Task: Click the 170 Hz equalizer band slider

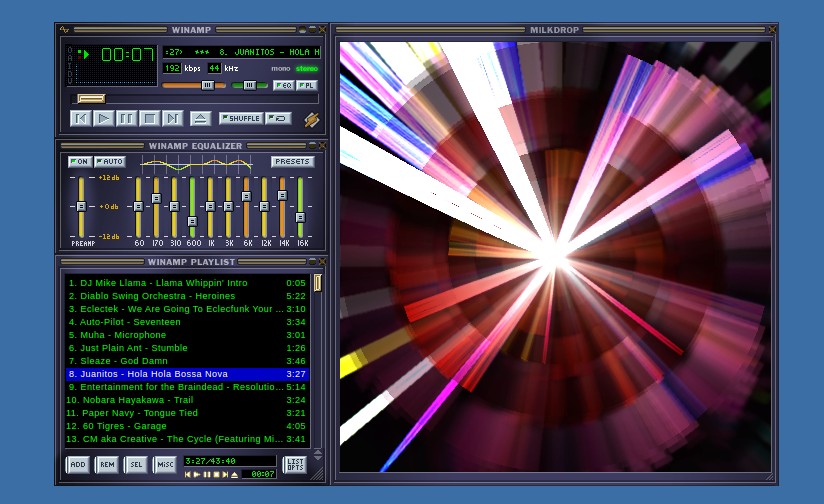Action: (x=156, y=207)
